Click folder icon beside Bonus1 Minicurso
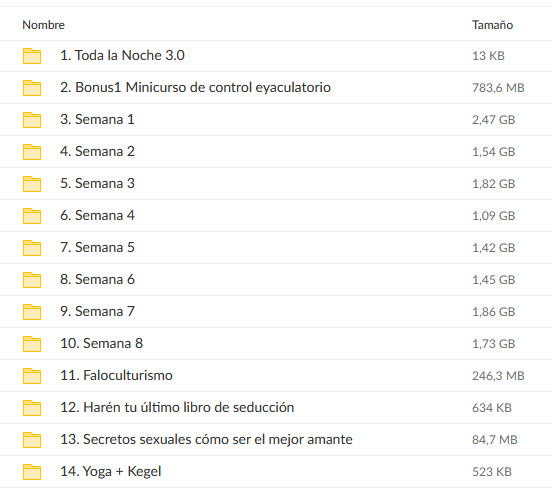 click(x=32, y=88)
